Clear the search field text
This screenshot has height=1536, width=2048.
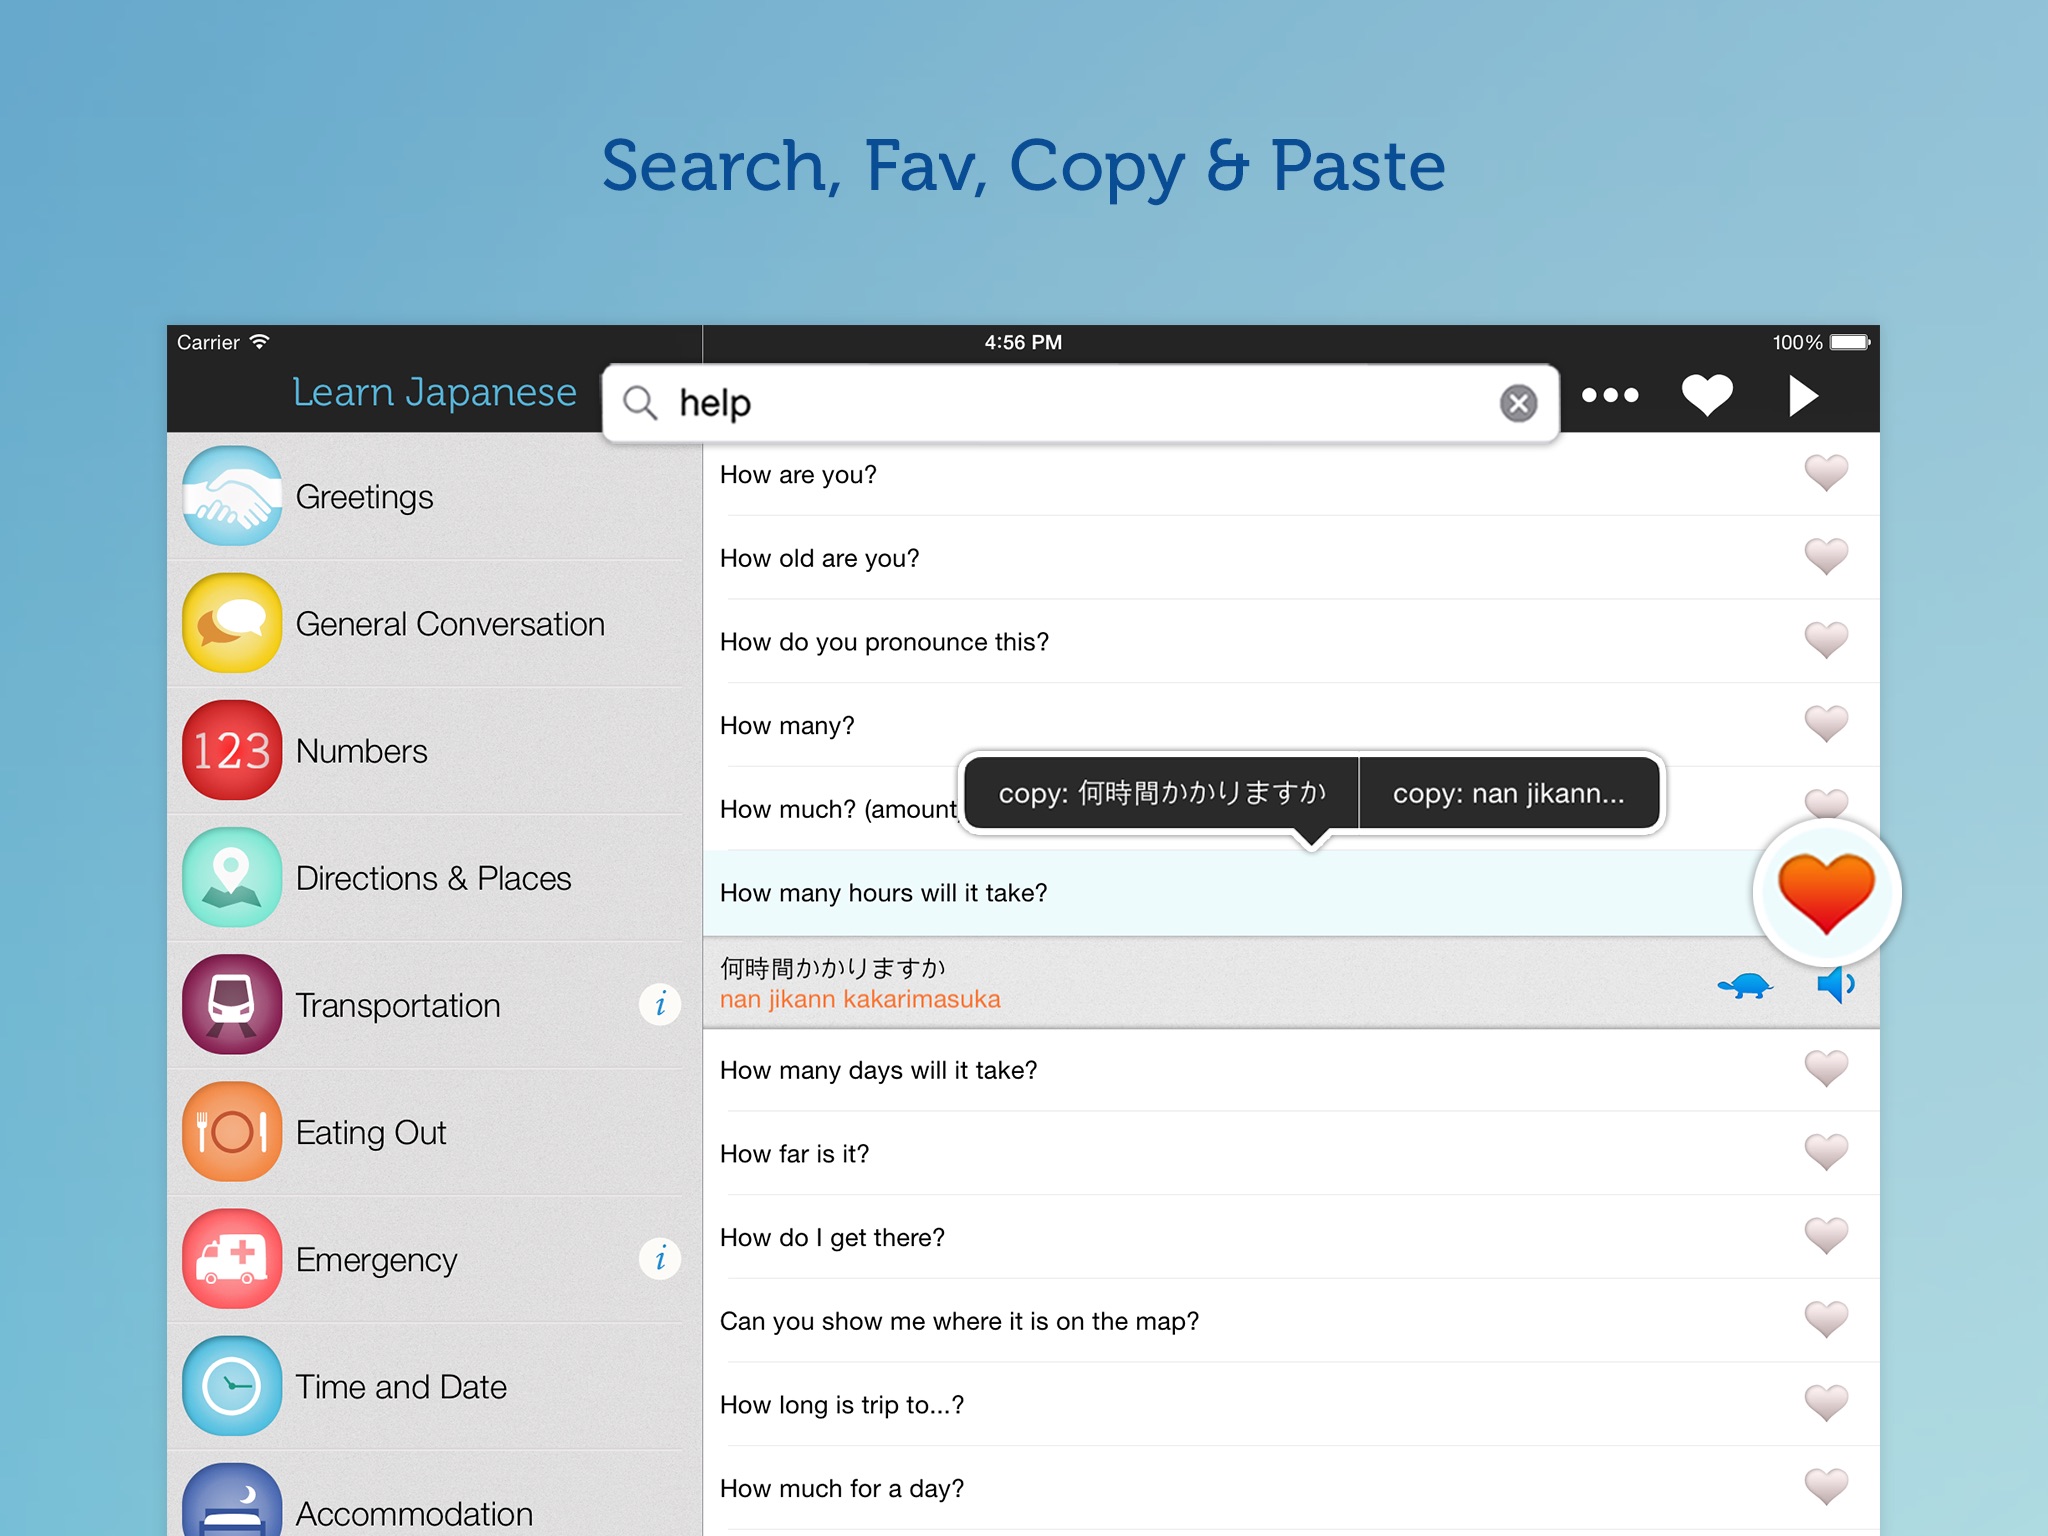point(1518,403)
